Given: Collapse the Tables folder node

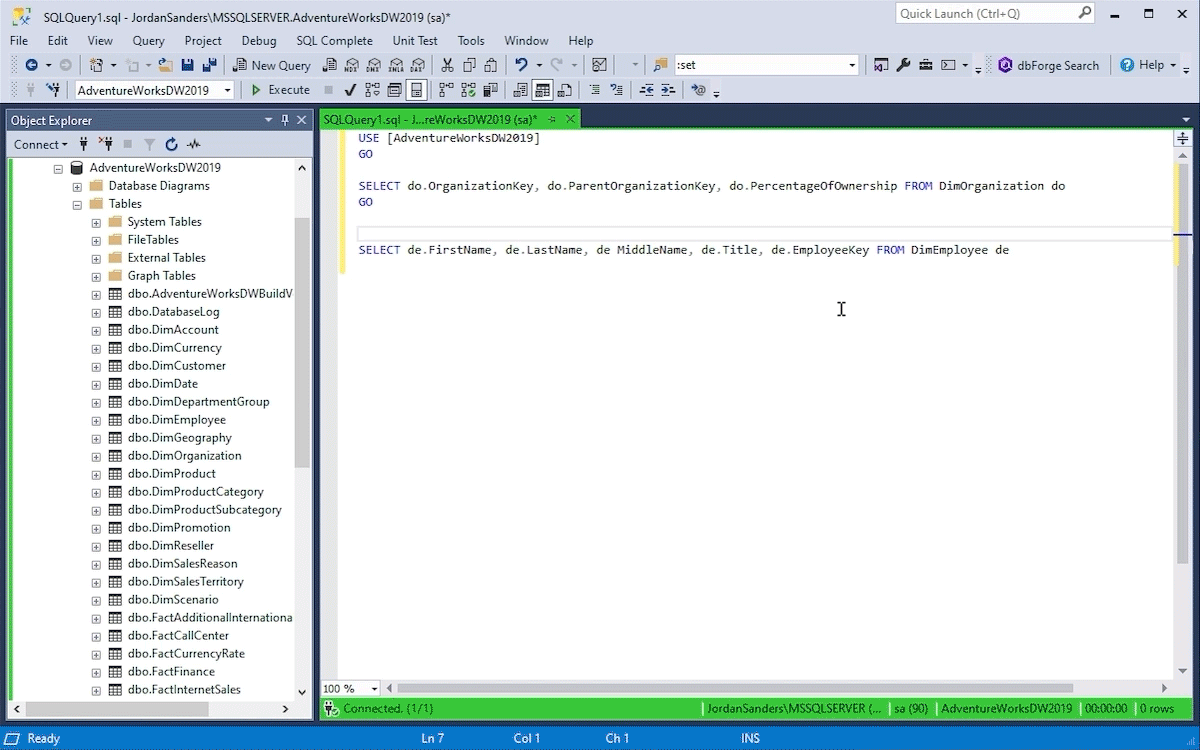Looking at the screenshot, I should (x=77, y=204).
